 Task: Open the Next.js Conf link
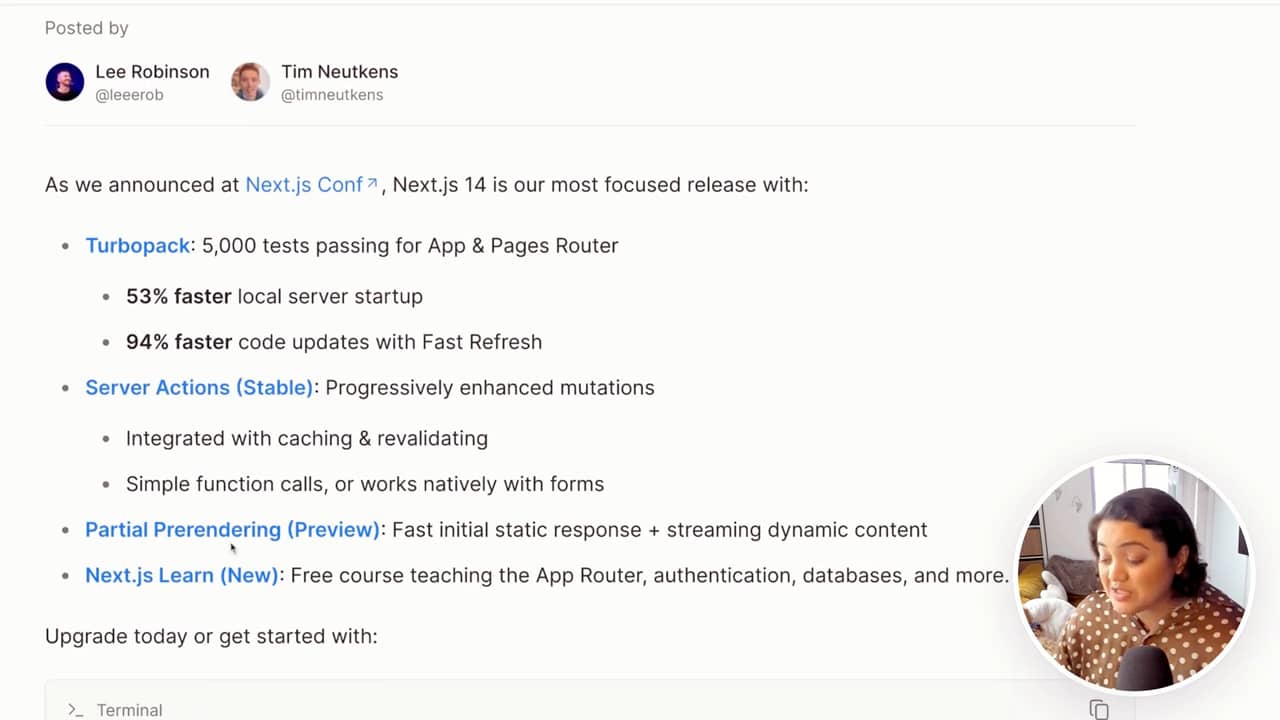311,185
